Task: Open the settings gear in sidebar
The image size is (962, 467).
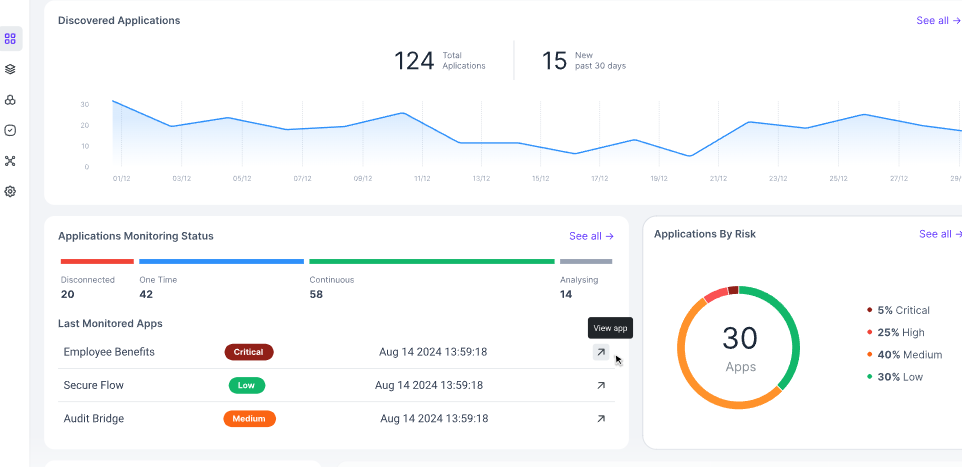Action: click(x=10, y=191)
